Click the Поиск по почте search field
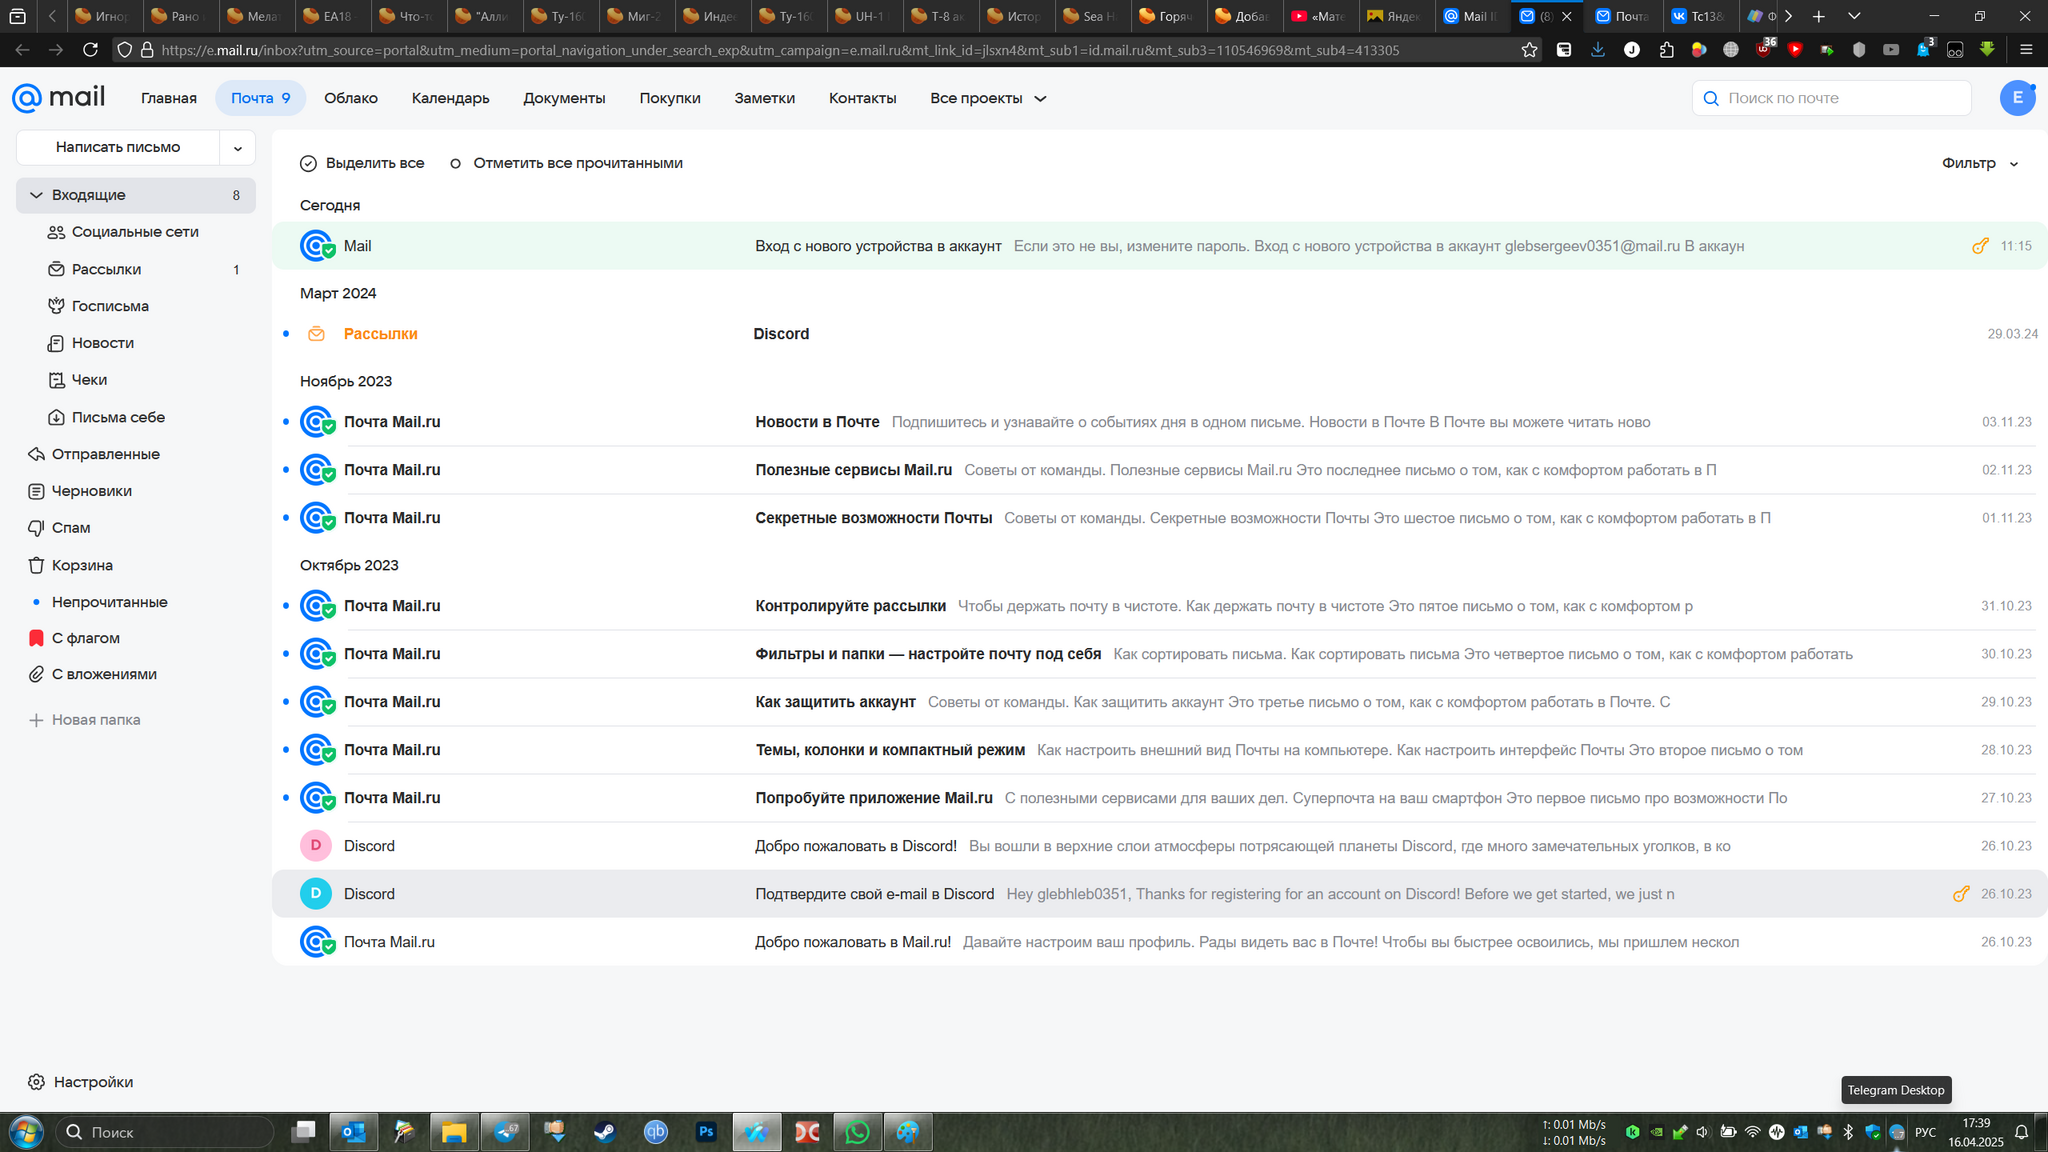The height and width of the screenshot is (1152, 2048). click(1840, 98)
